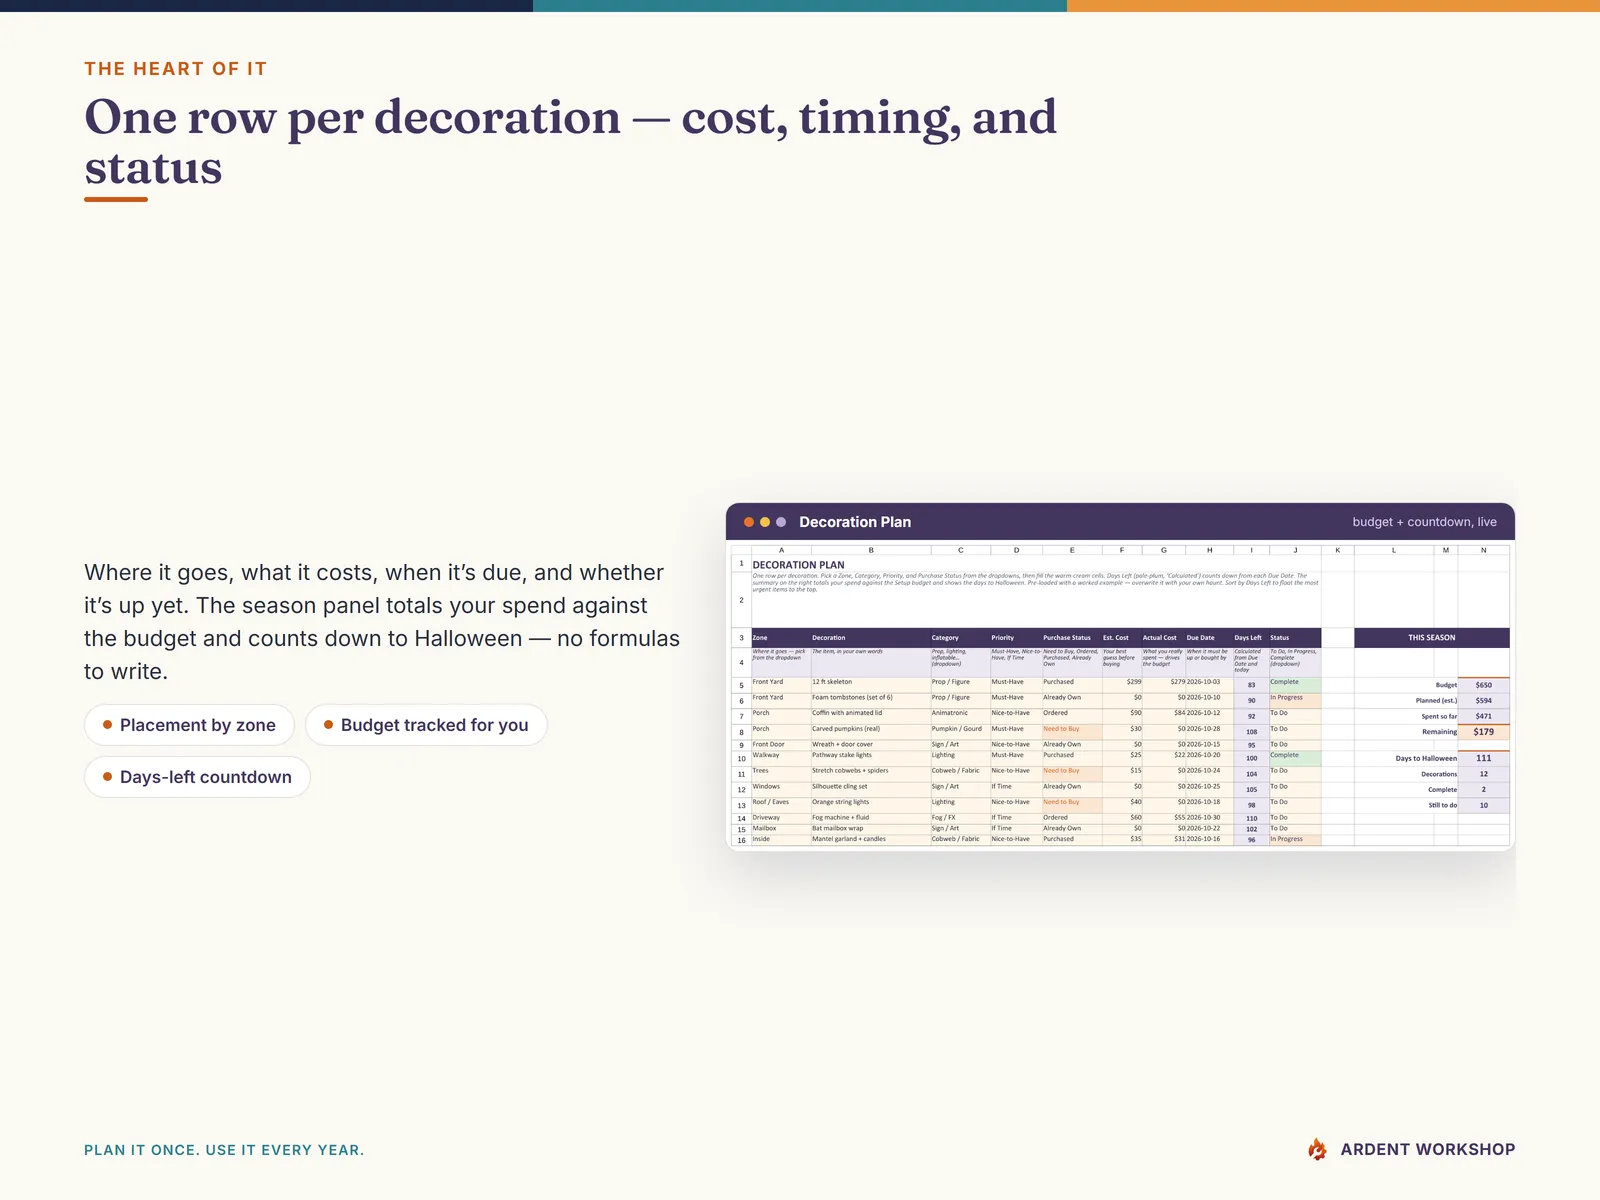Select the Budget '$650' value

[1483, 685]
